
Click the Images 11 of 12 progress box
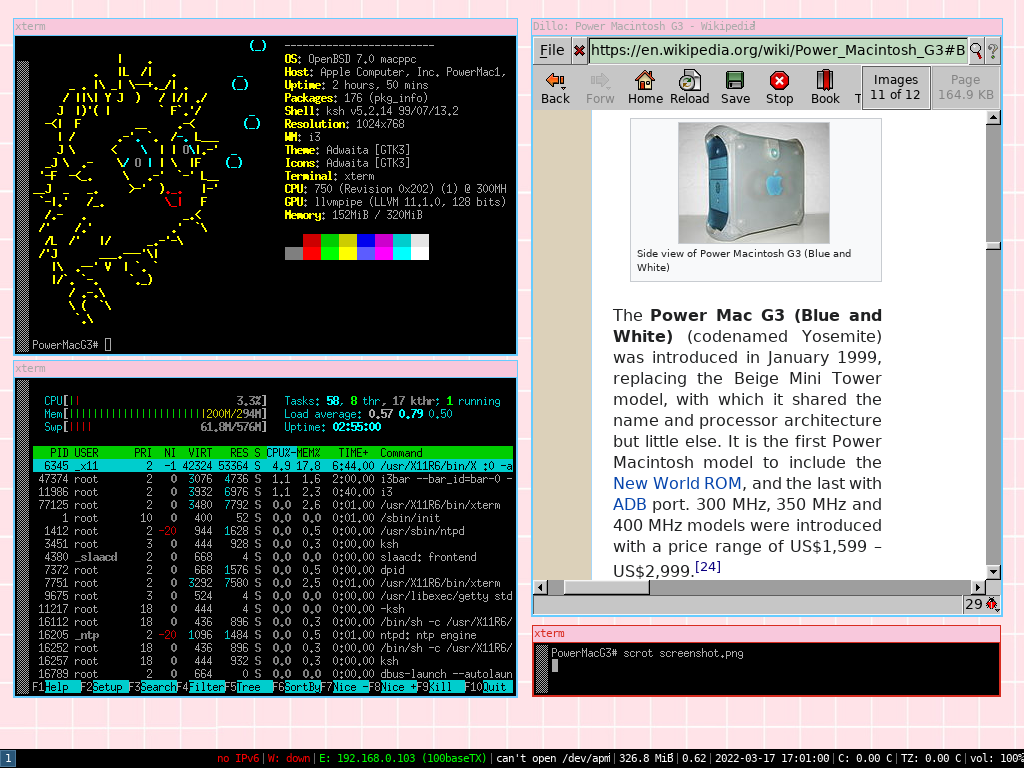(x=895, y=88)
